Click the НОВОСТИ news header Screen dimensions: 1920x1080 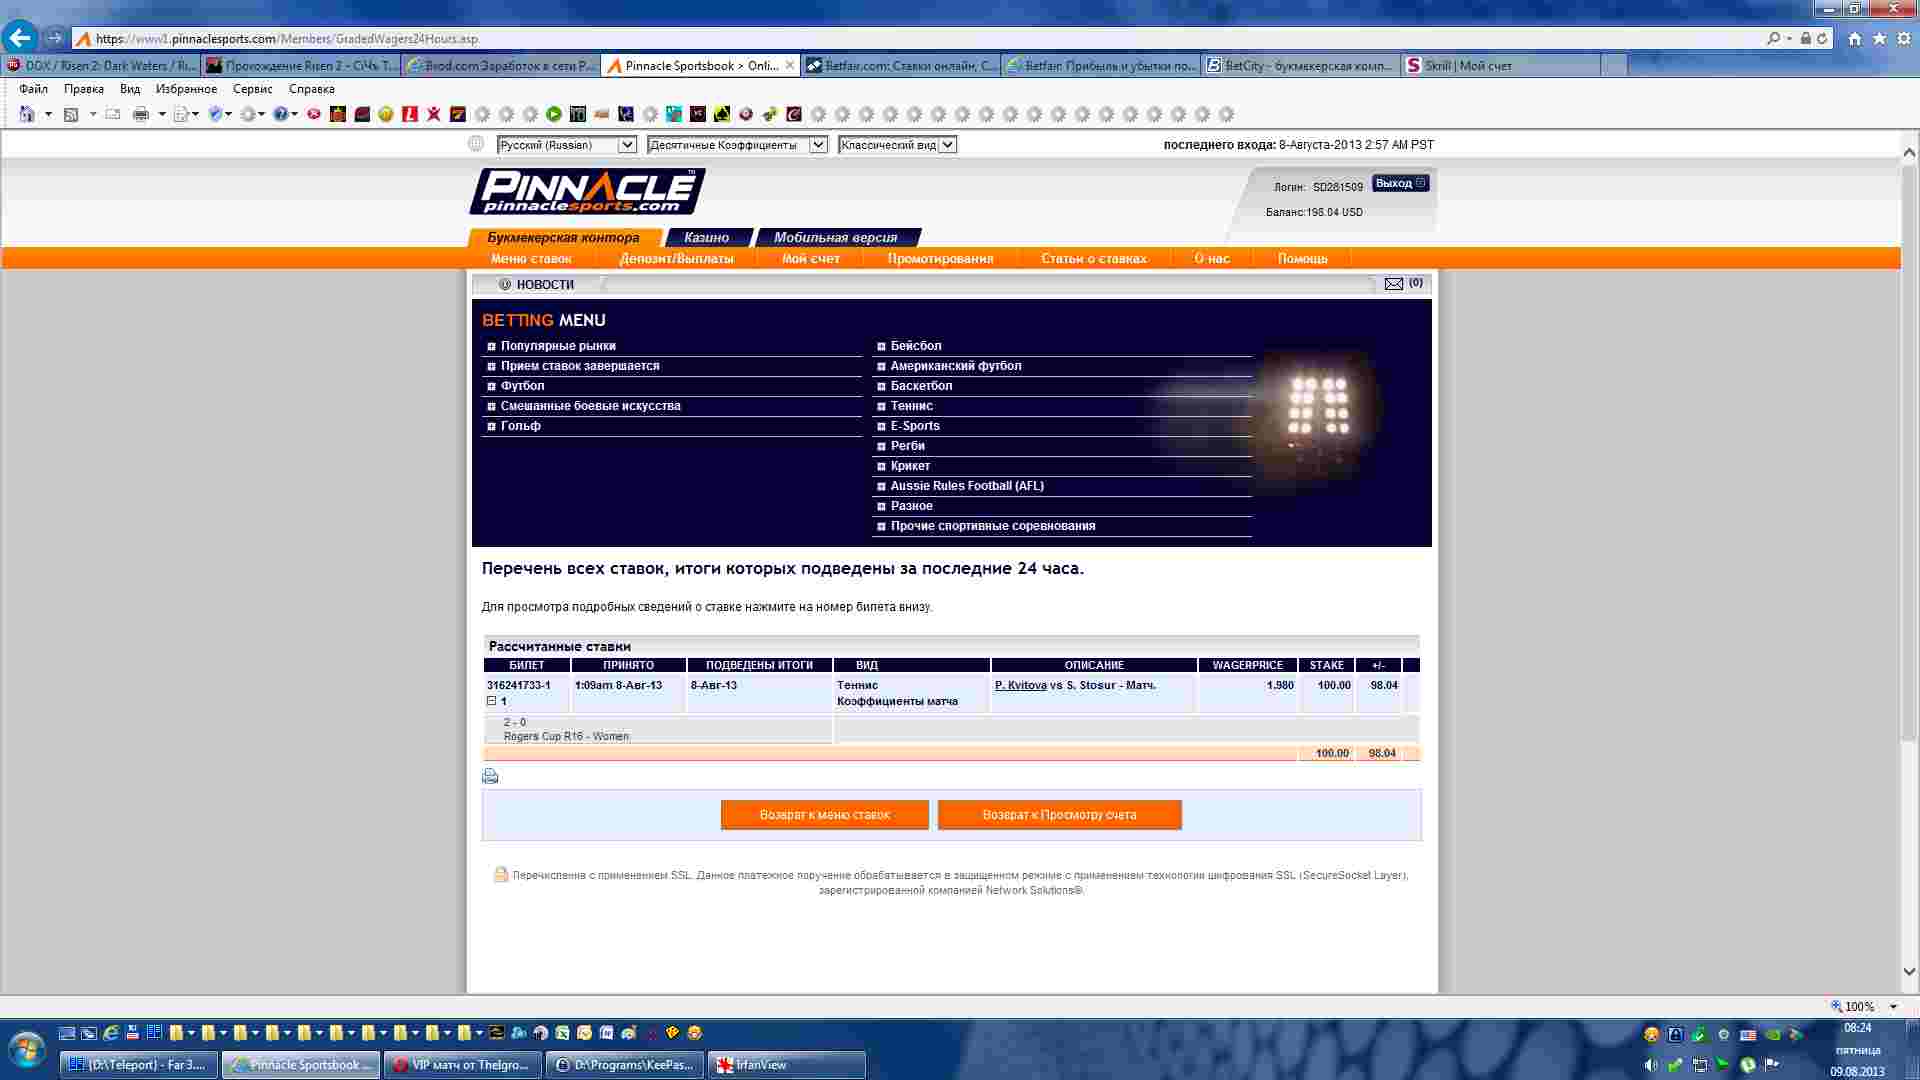coord(545,285)
